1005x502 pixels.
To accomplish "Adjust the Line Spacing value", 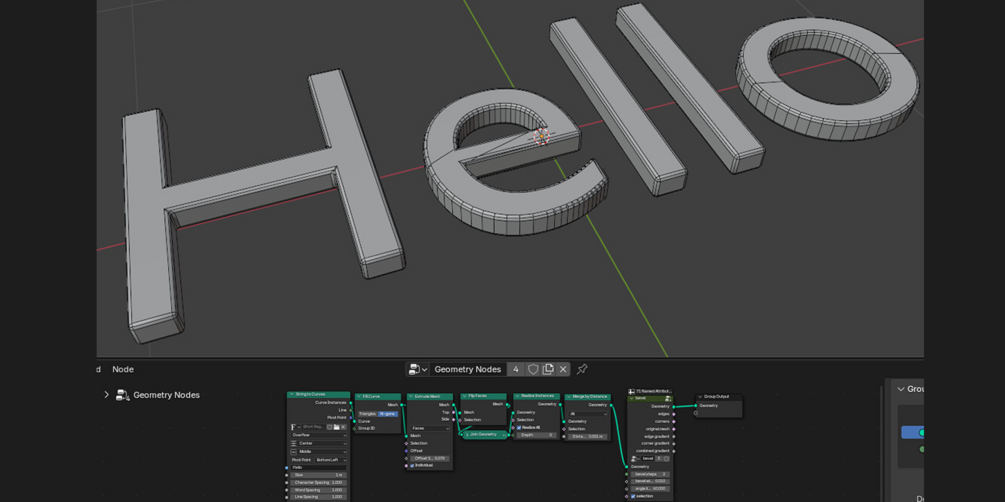I will [x=319, y=497].
